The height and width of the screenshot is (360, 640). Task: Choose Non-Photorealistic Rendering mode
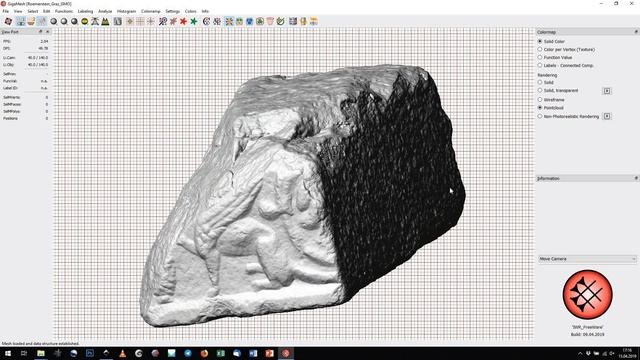(x=568, y=116)
